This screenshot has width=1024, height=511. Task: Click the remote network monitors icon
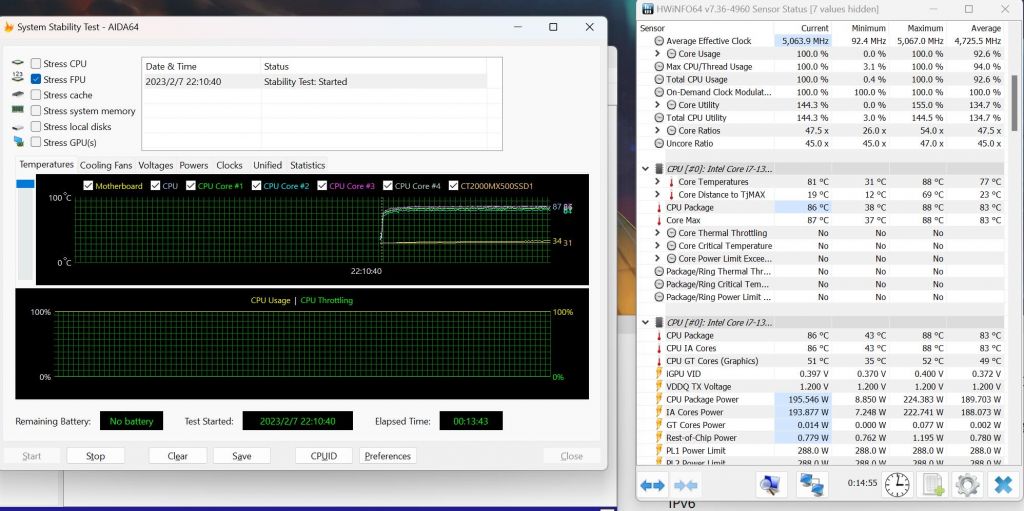coord(811,485)
